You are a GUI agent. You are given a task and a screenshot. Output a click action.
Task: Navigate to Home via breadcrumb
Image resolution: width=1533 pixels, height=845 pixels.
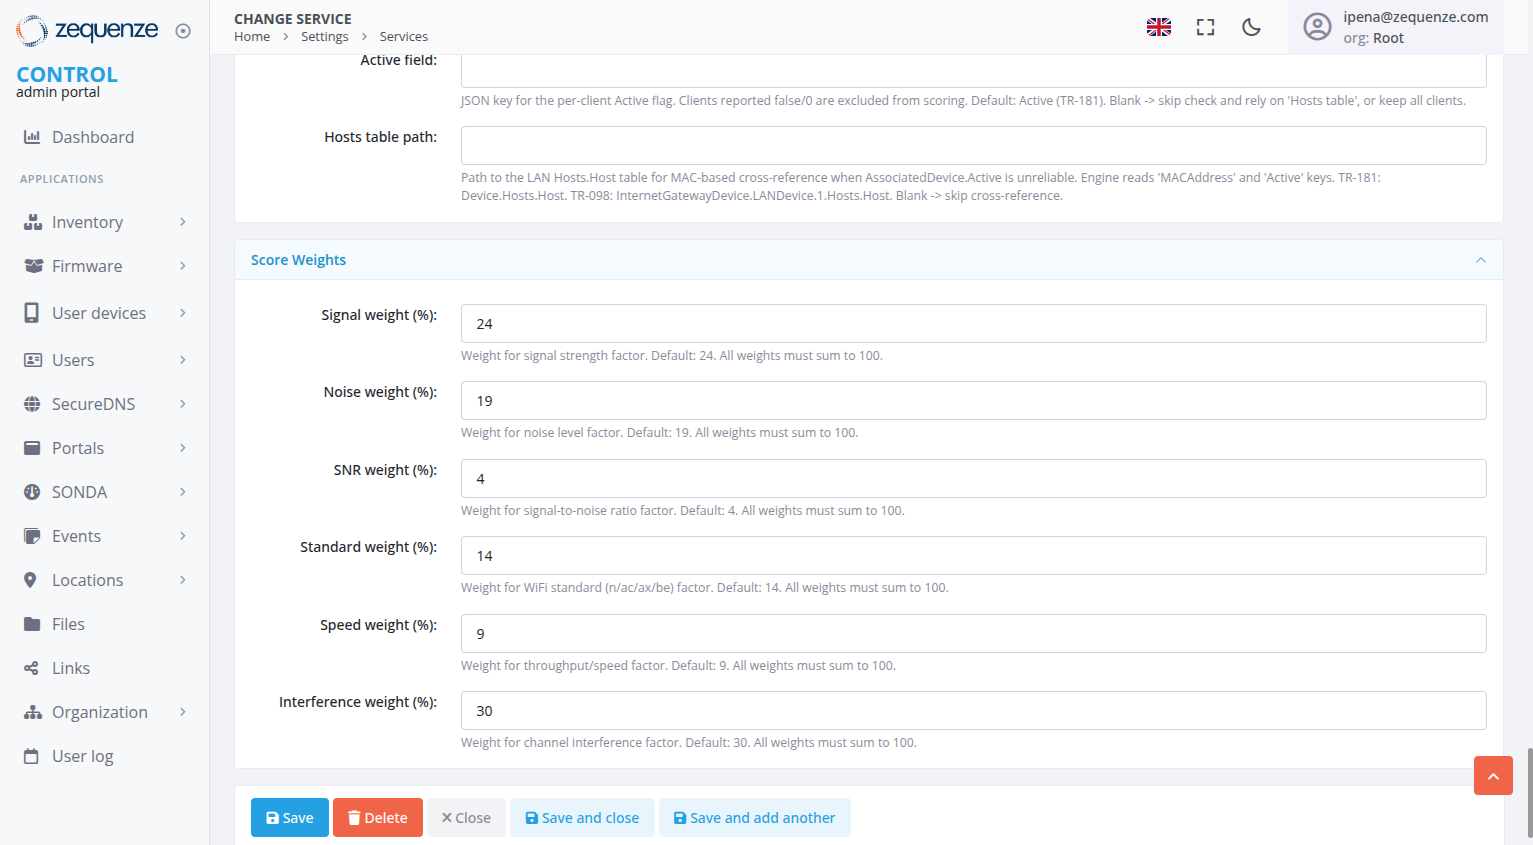click(x=251, y=36)
